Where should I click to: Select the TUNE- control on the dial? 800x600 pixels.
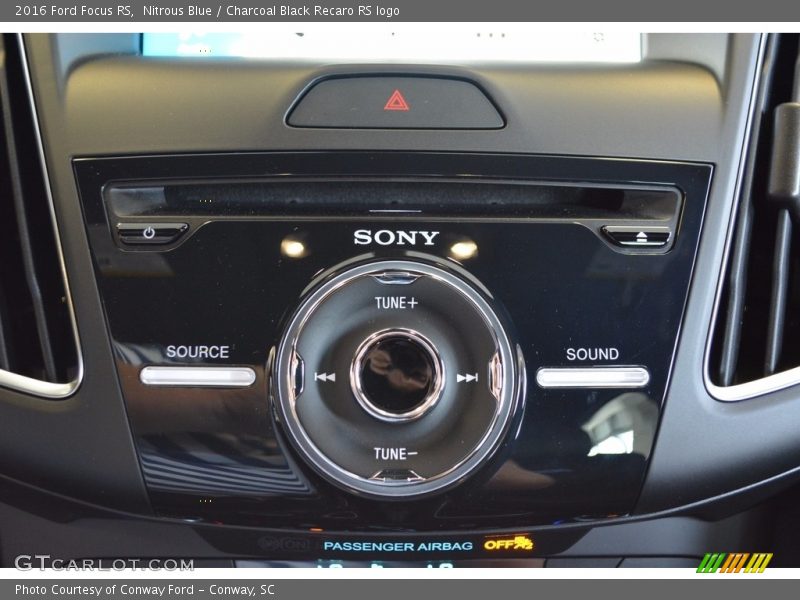(x=395, y=454)
